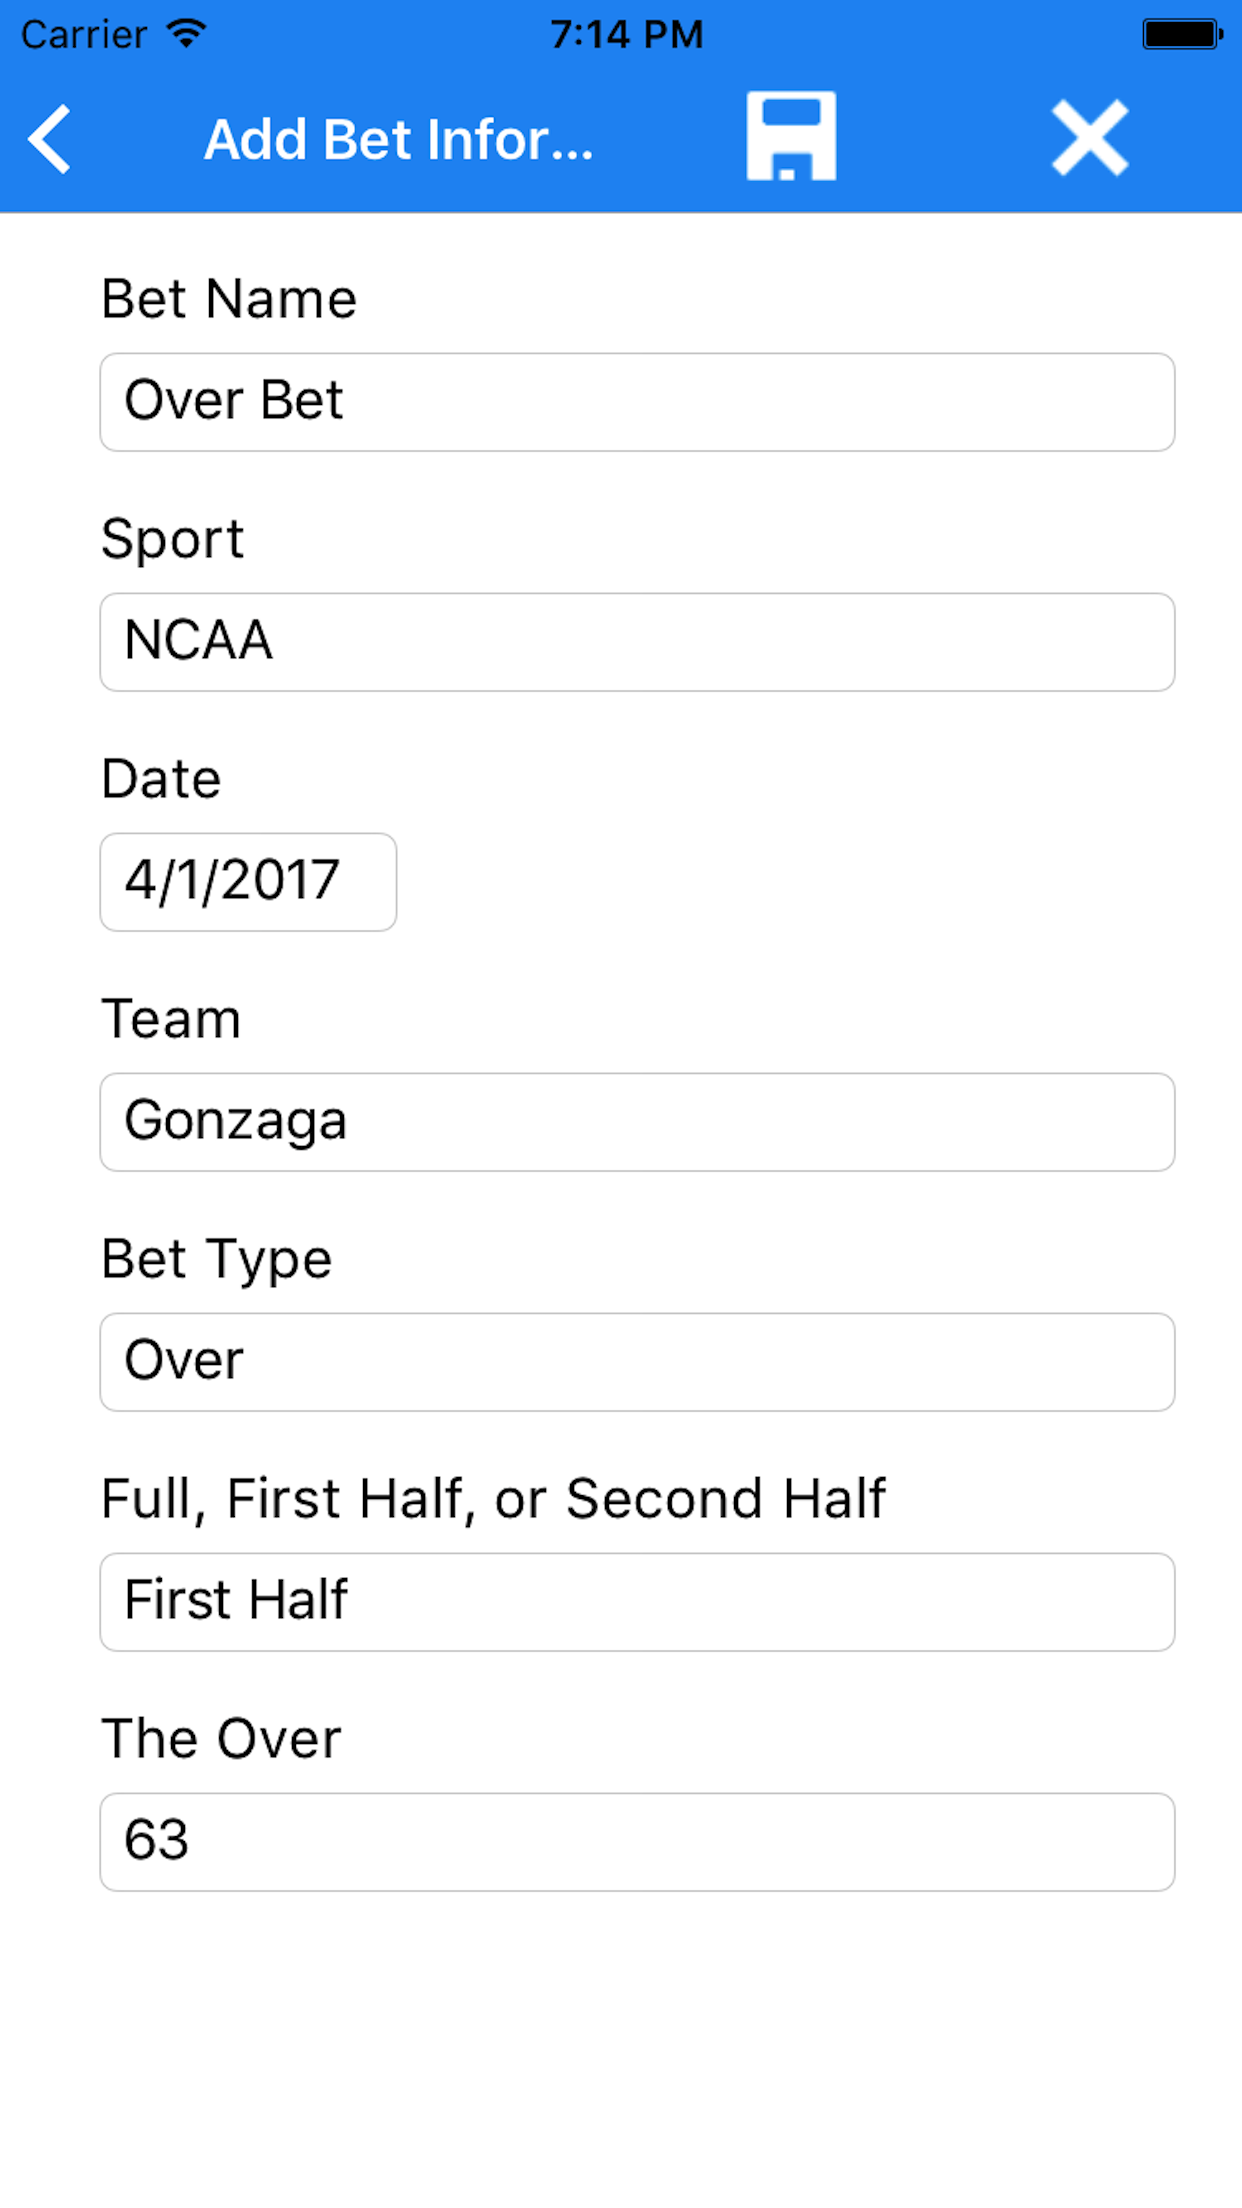1242x2208 pixels.
Task: Cancel using the X icon in header
Action: tap(1090, 138)
